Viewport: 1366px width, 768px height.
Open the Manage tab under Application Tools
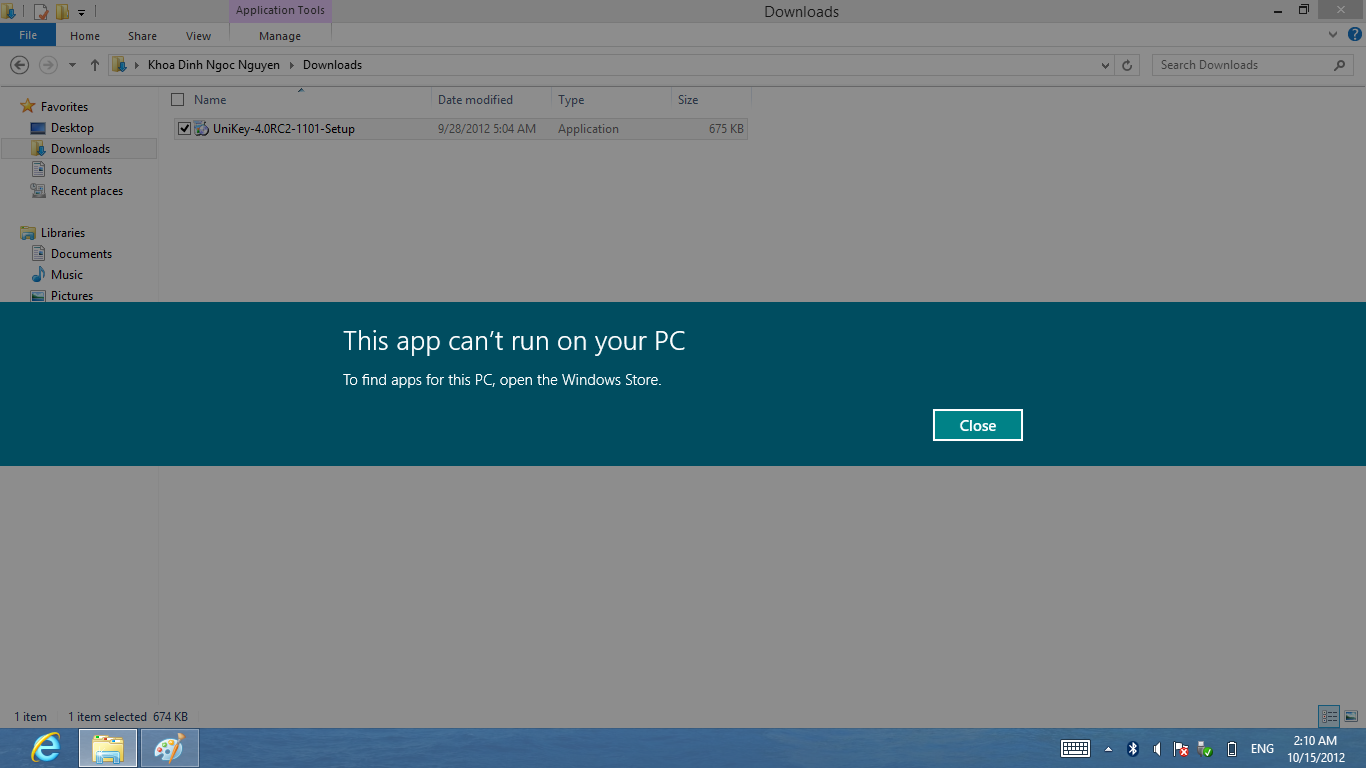[280, 36]
